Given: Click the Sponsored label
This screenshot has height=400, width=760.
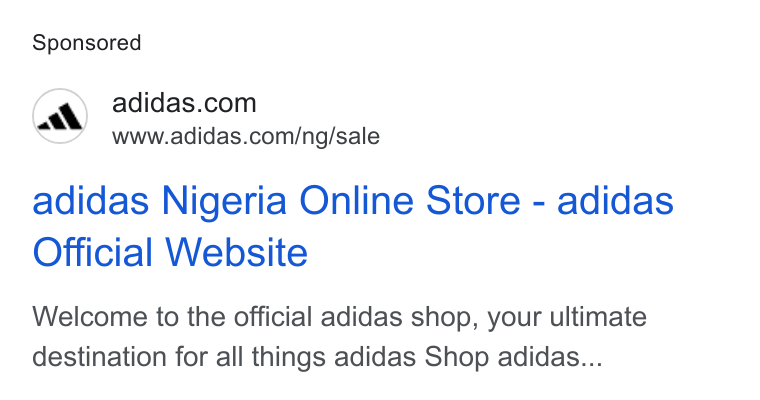Looking at the screenshot, I should [87, 43].
